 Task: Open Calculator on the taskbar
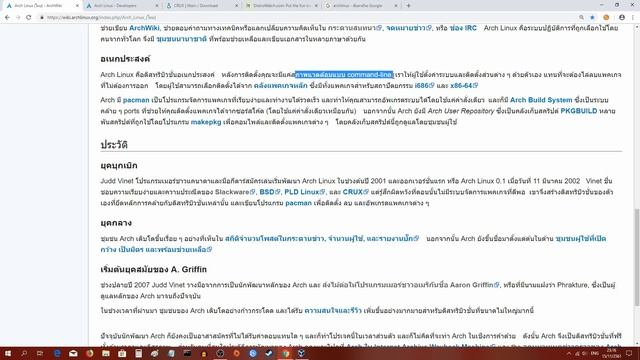(139, 353)
